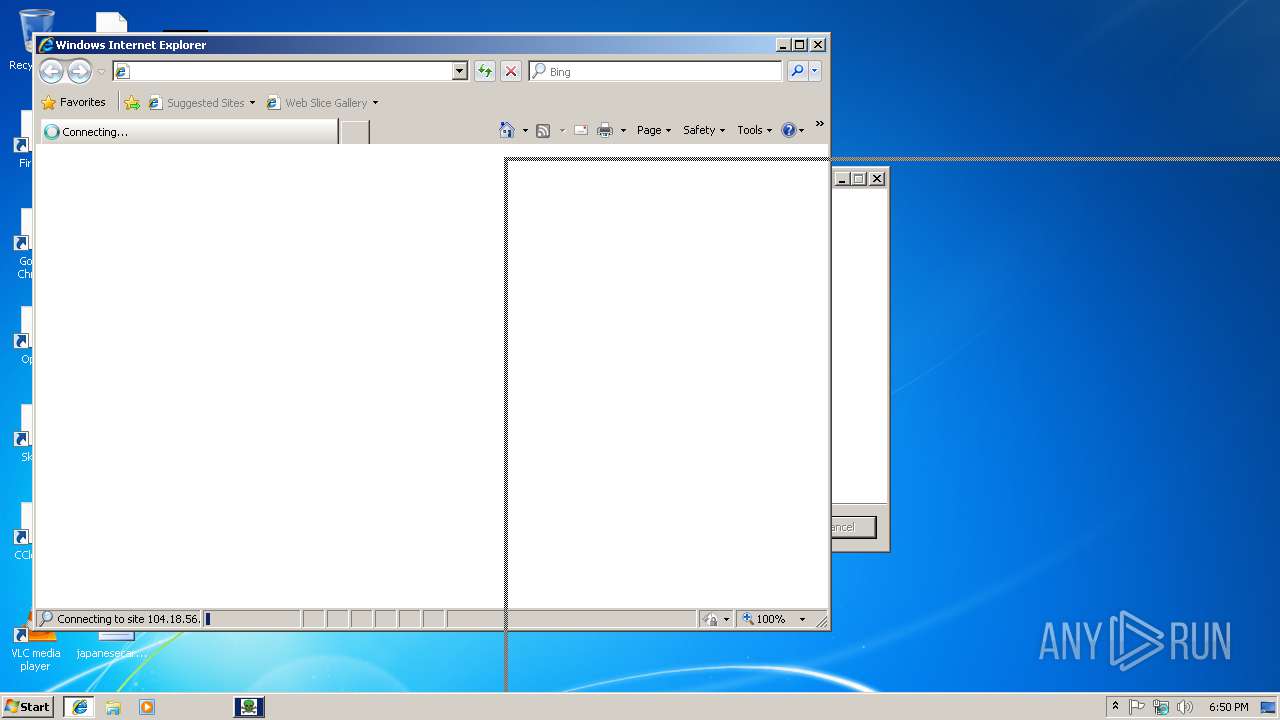Viewport: 1280px width, 720px height.
Task: Open the recent pages dropdown arrow
Action: pyautogui.click(x=101, y=72)
